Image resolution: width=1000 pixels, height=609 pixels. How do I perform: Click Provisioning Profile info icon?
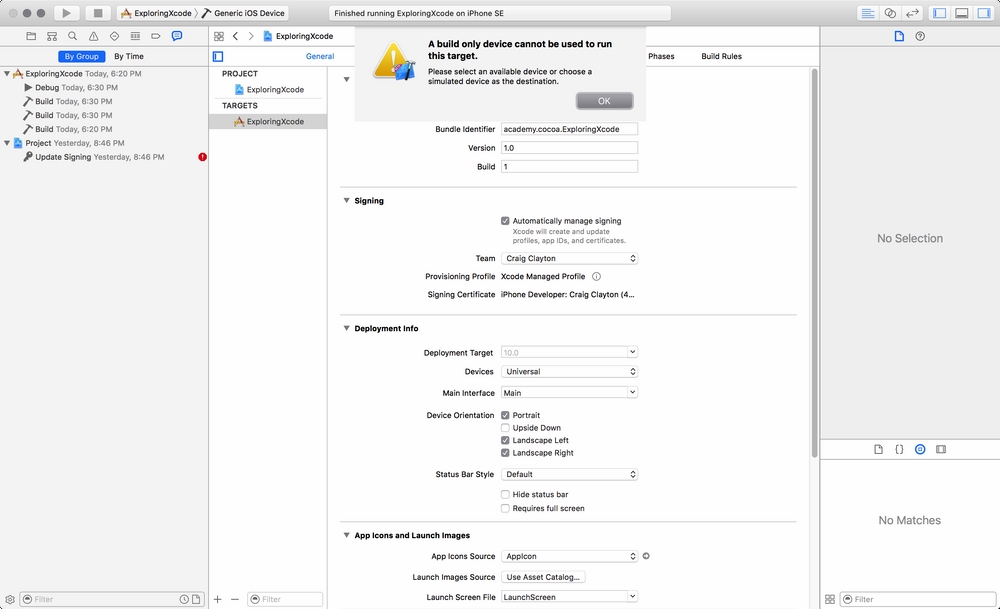click(x=596, y=277)
